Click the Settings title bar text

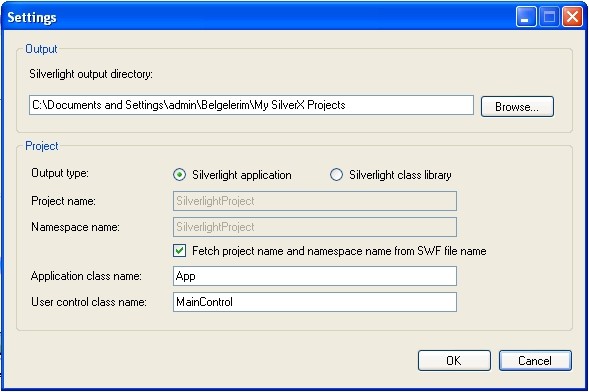pyautogui.click(x=32, y=18)
